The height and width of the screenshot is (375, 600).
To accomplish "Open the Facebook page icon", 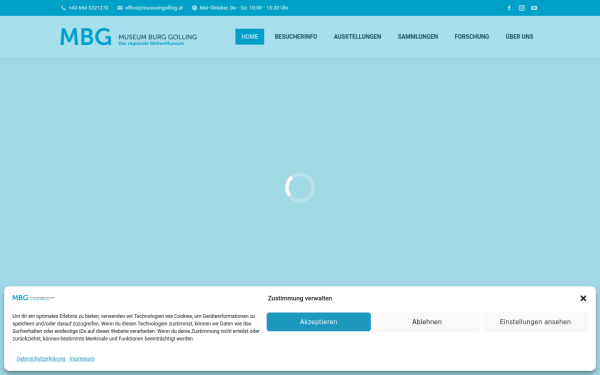I will pos(509,8).
